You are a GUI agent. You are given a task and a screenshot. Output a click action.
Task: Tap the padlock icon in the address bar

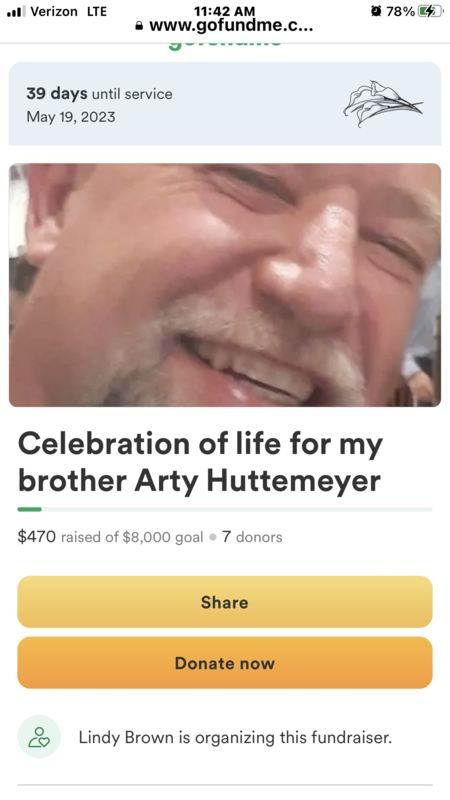[139, 26]
